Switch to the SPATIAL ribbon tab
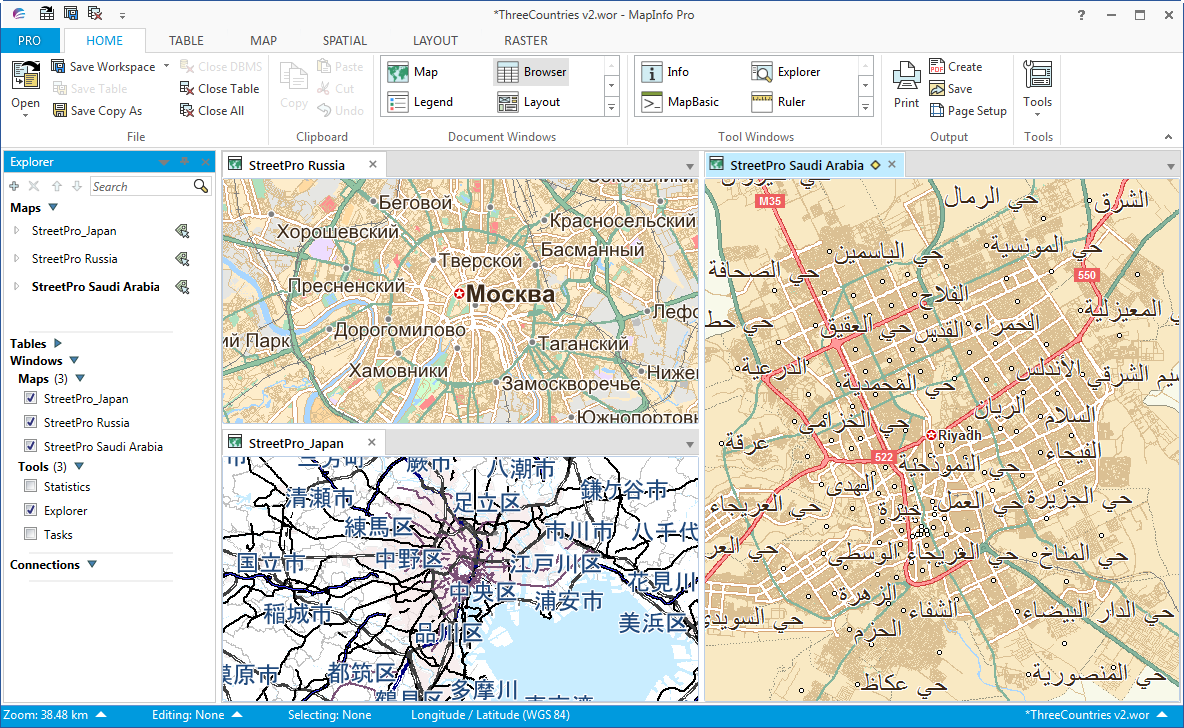 pos(344,41)
